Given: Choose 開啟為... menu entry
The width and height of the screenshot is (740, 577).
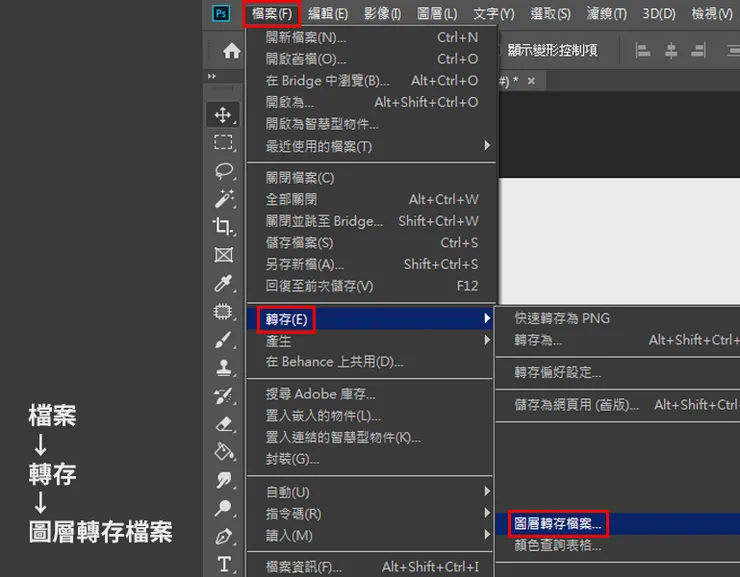Looking at the screenshot, I should (371, 102).
